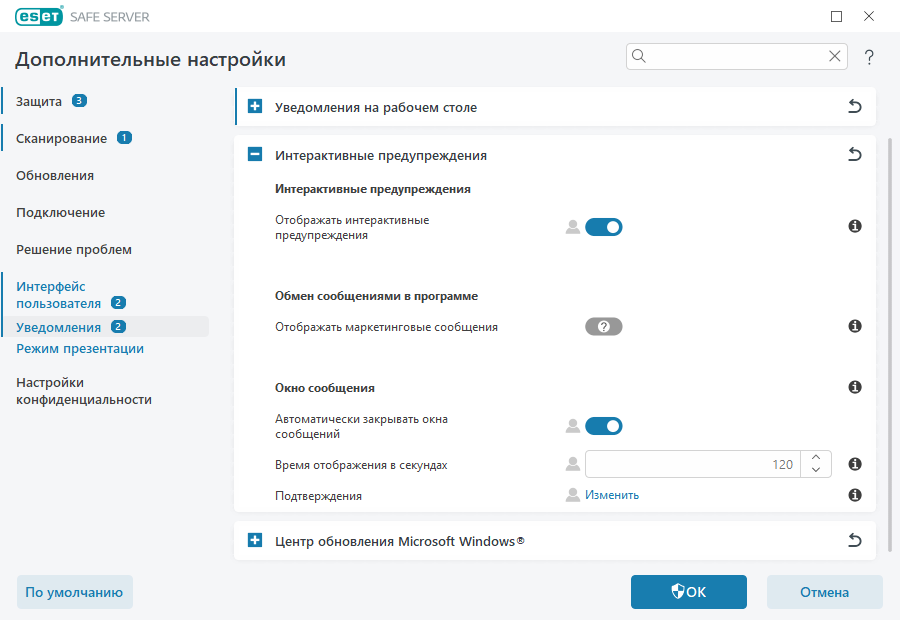Expand the Уведомления на рабочем столе section
This screenshot has width=900, height=620.
coord(249,106)
